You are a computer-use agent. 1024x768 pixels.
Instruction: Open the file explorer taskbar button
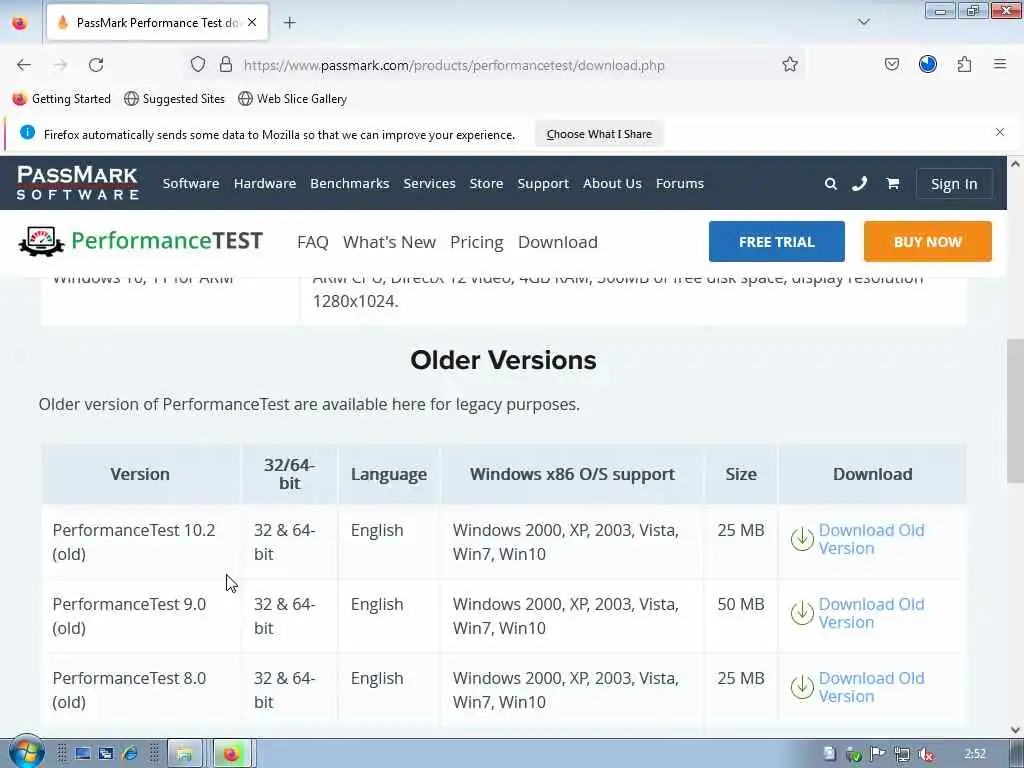(184, 754)
